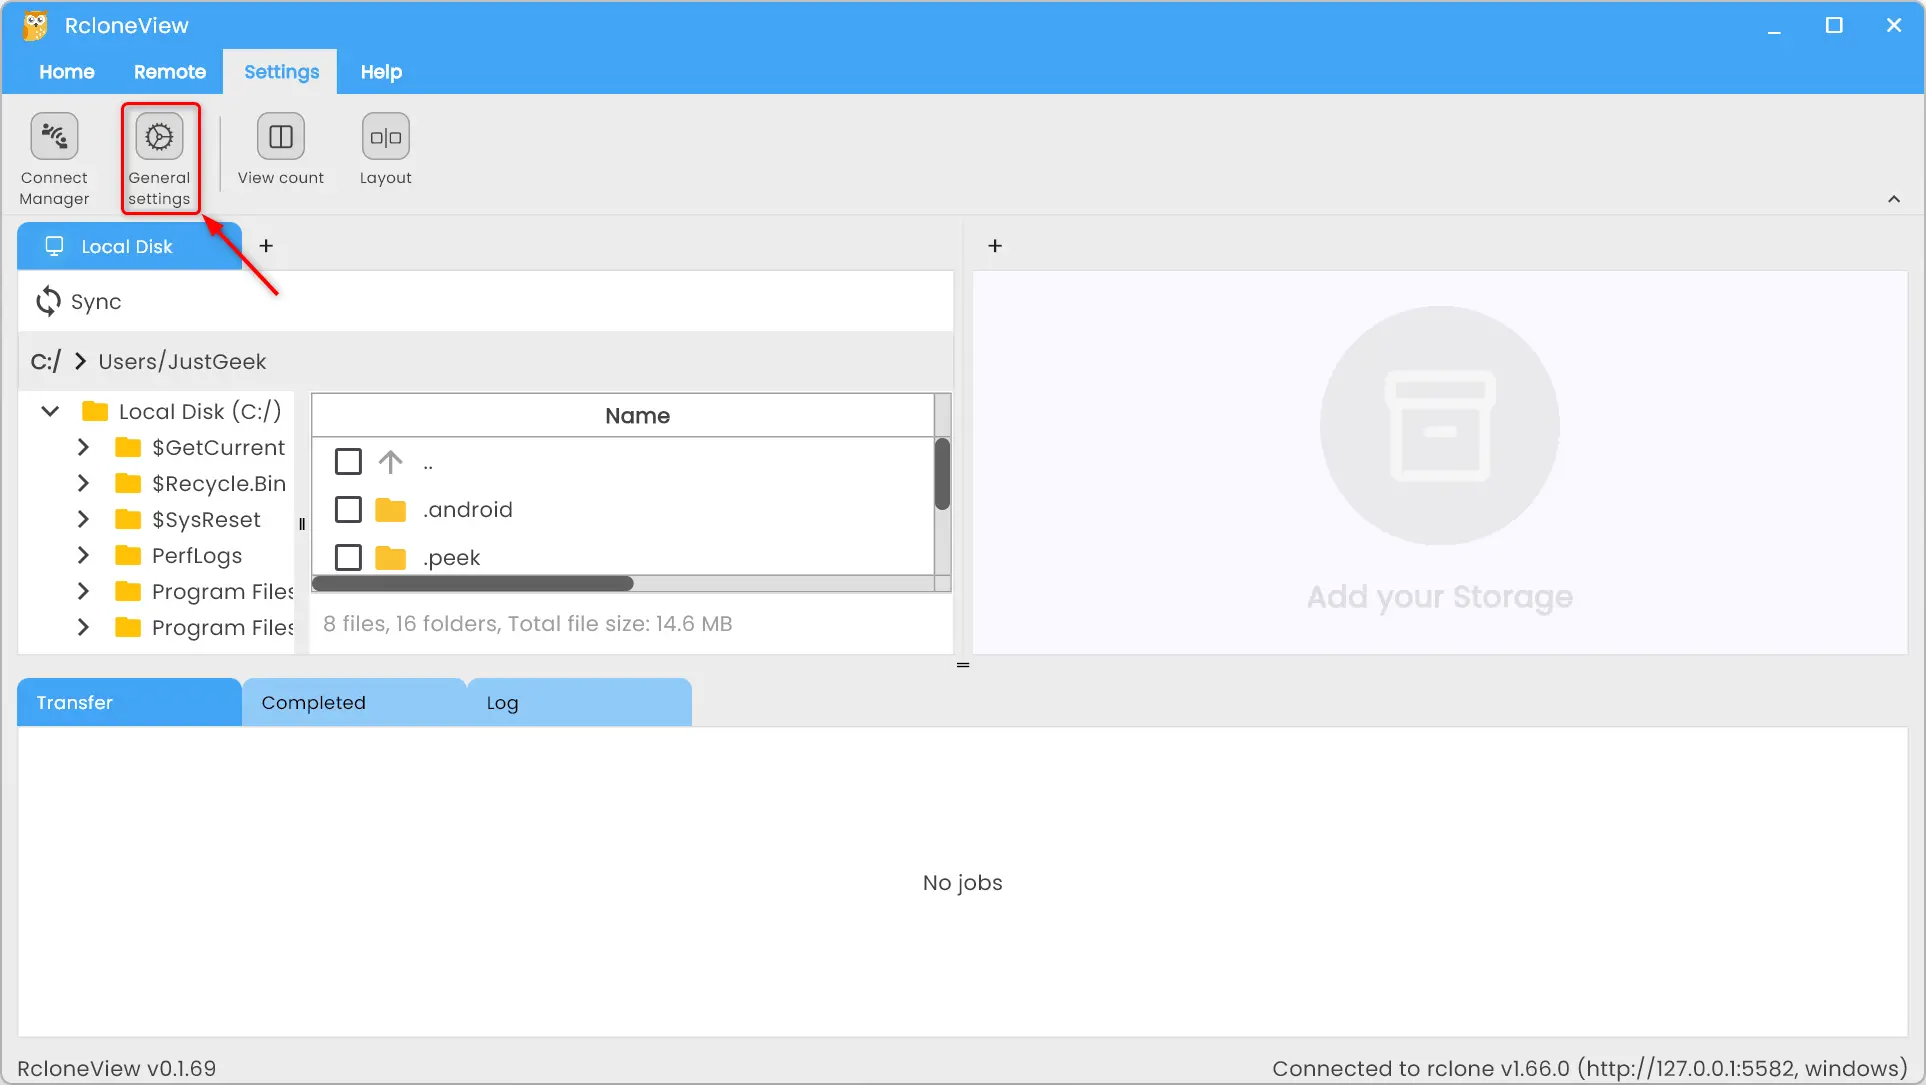Viewport: 1926px width, 1085px height.
Task: Collapse the ribbon with the up chevron
Action: tap(1894, 199)
